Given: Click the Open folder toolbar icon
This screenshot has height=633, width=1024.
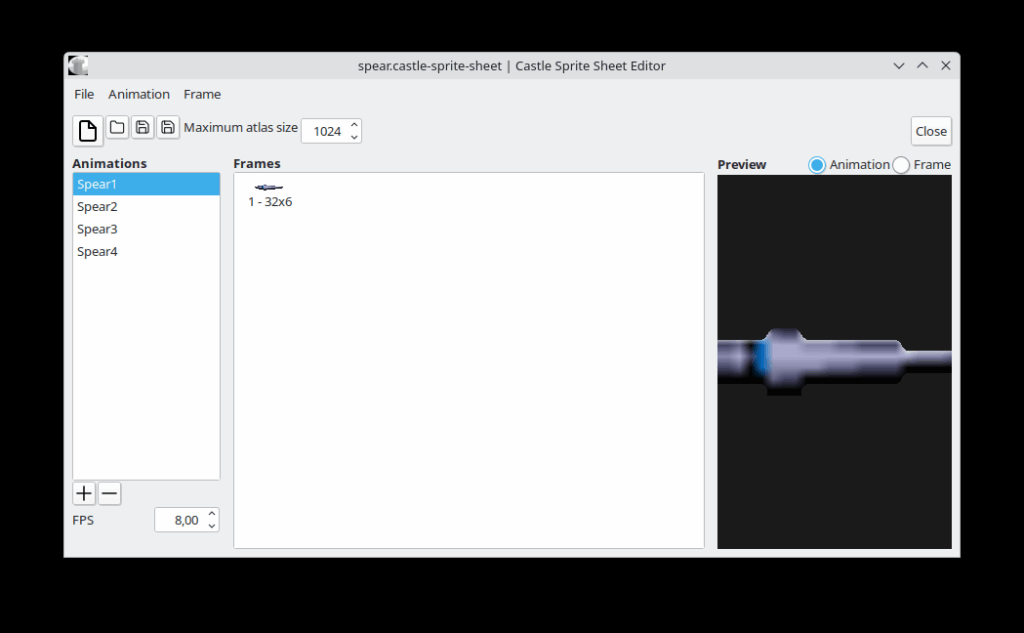Looking at the screenshot, I should [117, 128].
